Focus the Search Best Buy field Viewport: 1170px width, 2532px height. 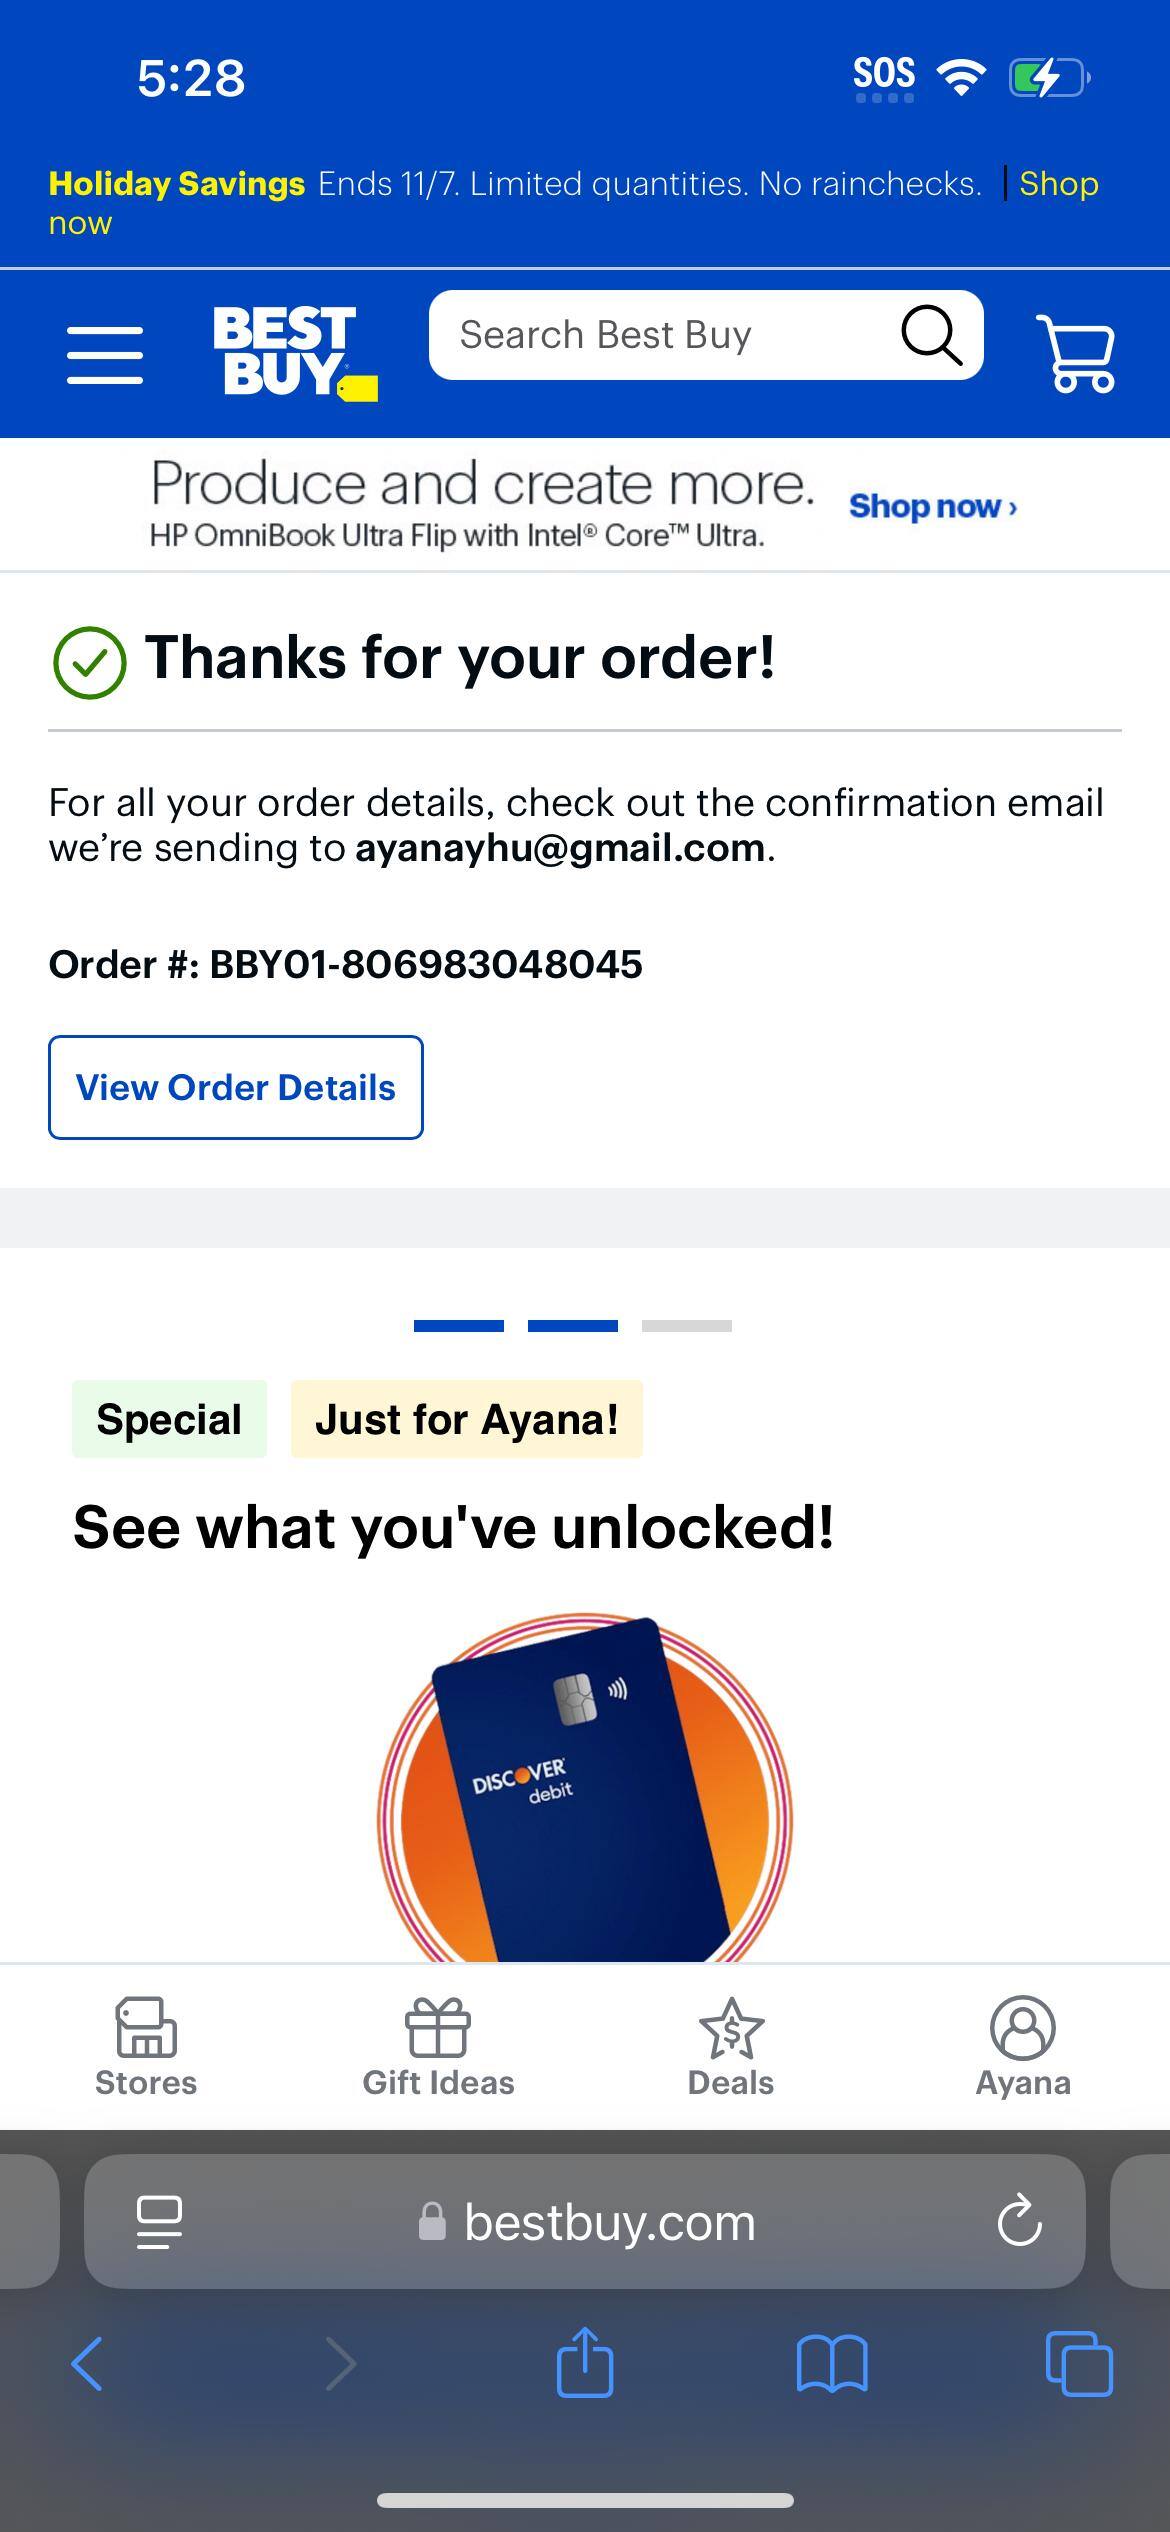tap(660, 335)
